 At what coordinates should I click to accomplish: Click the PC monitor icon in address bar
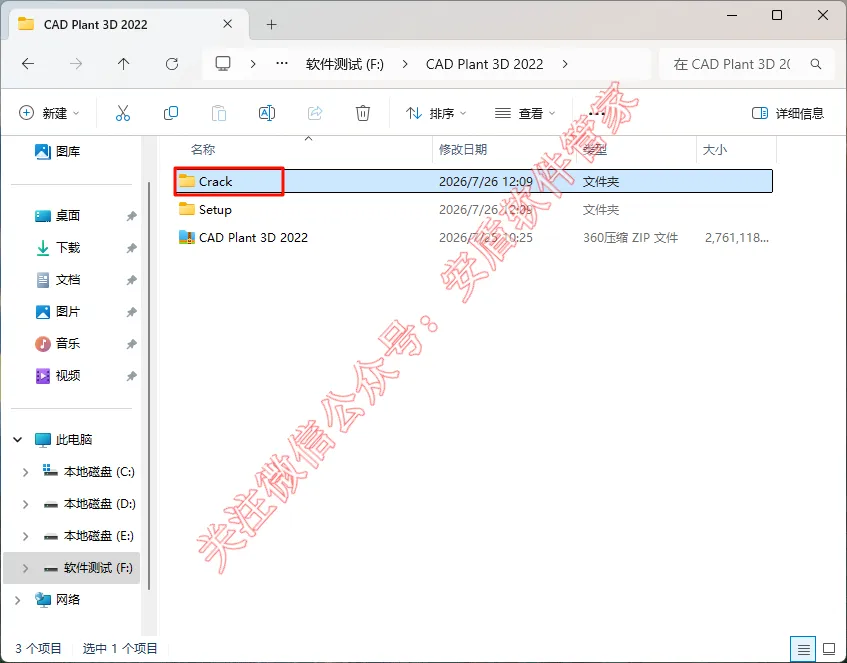(223, 64)
